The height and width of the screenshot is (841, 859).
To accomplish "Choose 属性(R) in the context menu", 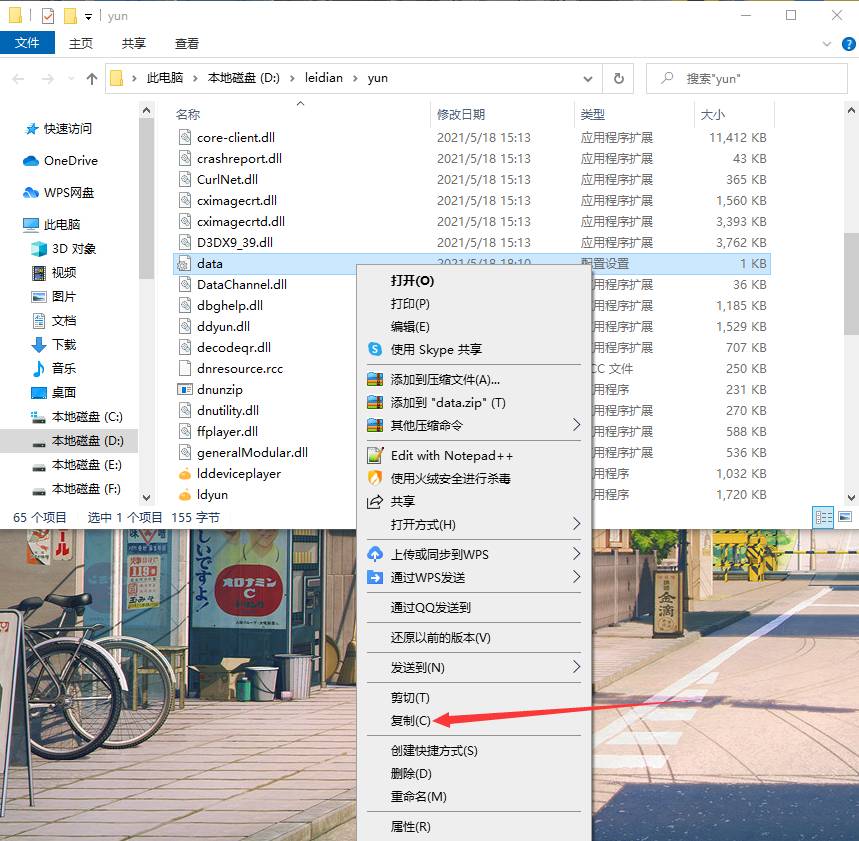I will point(410,826).
